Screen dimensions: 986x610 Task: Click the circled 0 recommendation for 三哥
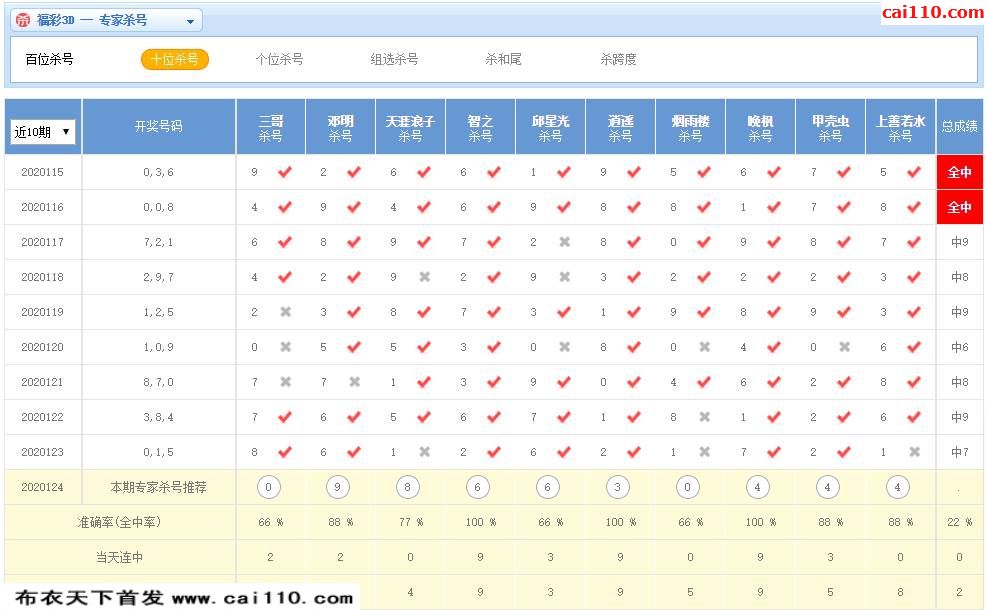pos(269,487)
